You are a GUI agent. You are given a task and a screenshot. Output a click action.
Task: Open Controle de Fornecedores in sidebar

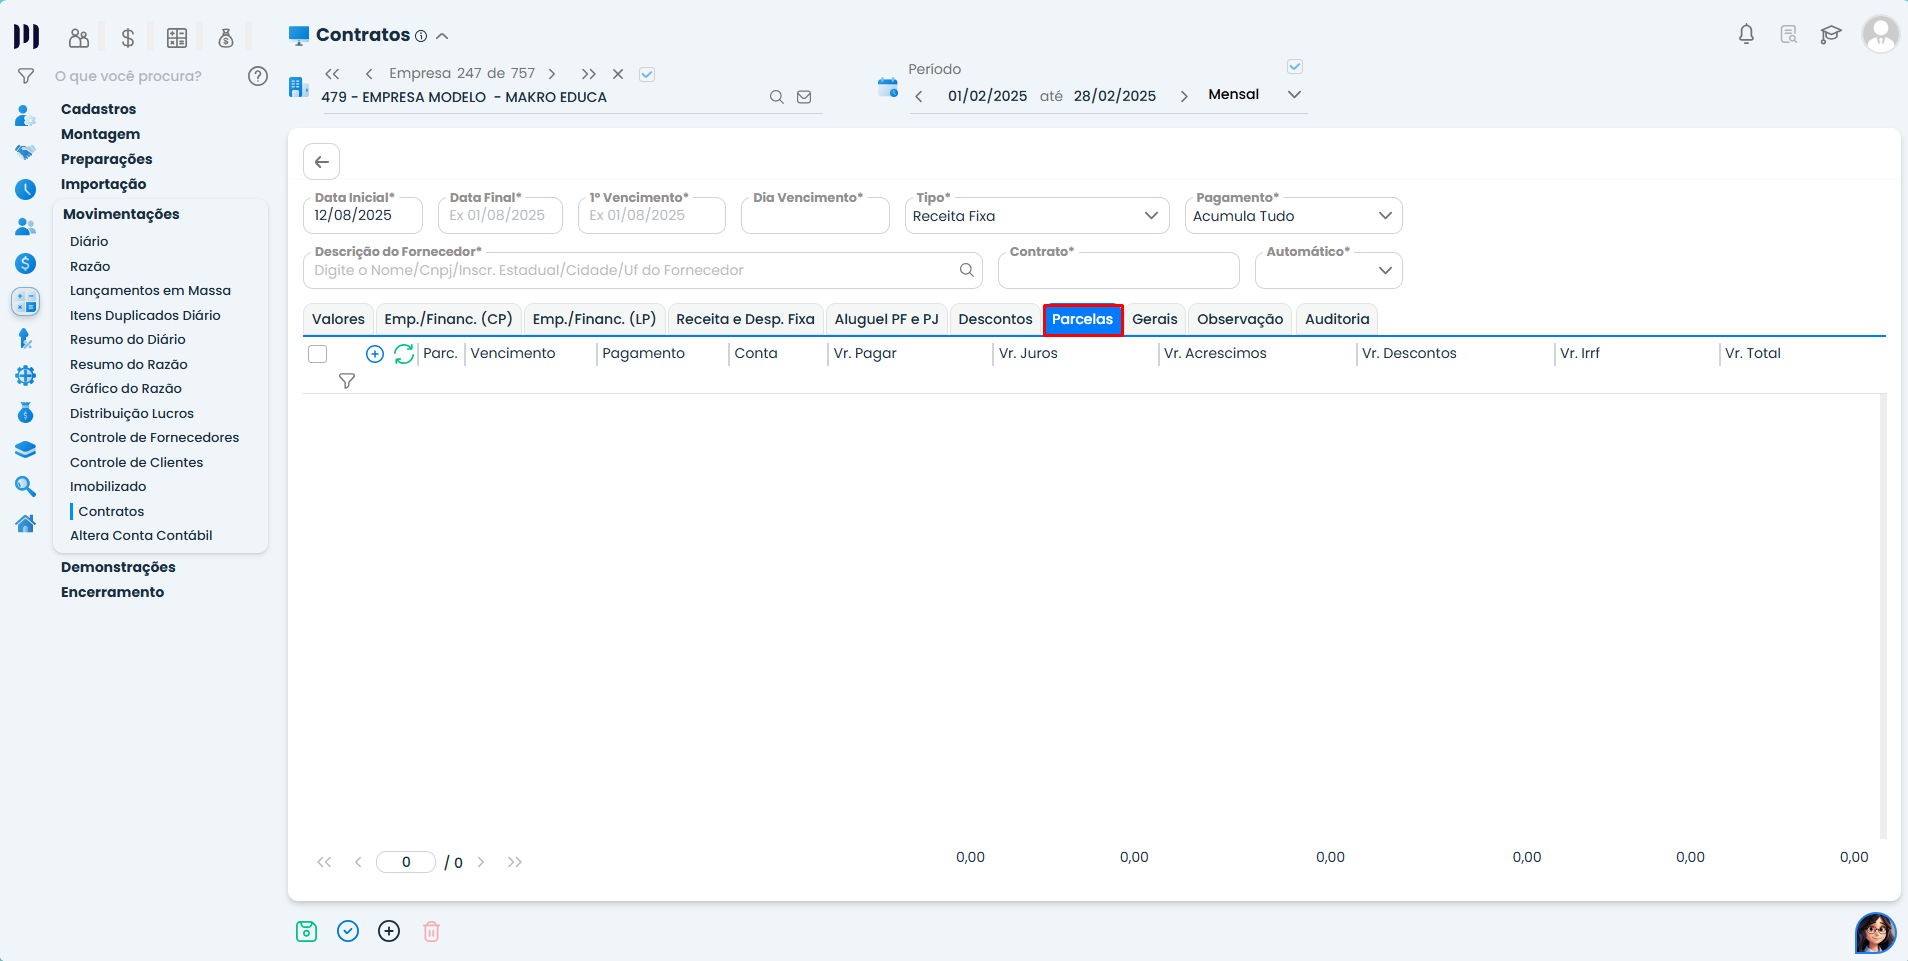tap(154, 437)
